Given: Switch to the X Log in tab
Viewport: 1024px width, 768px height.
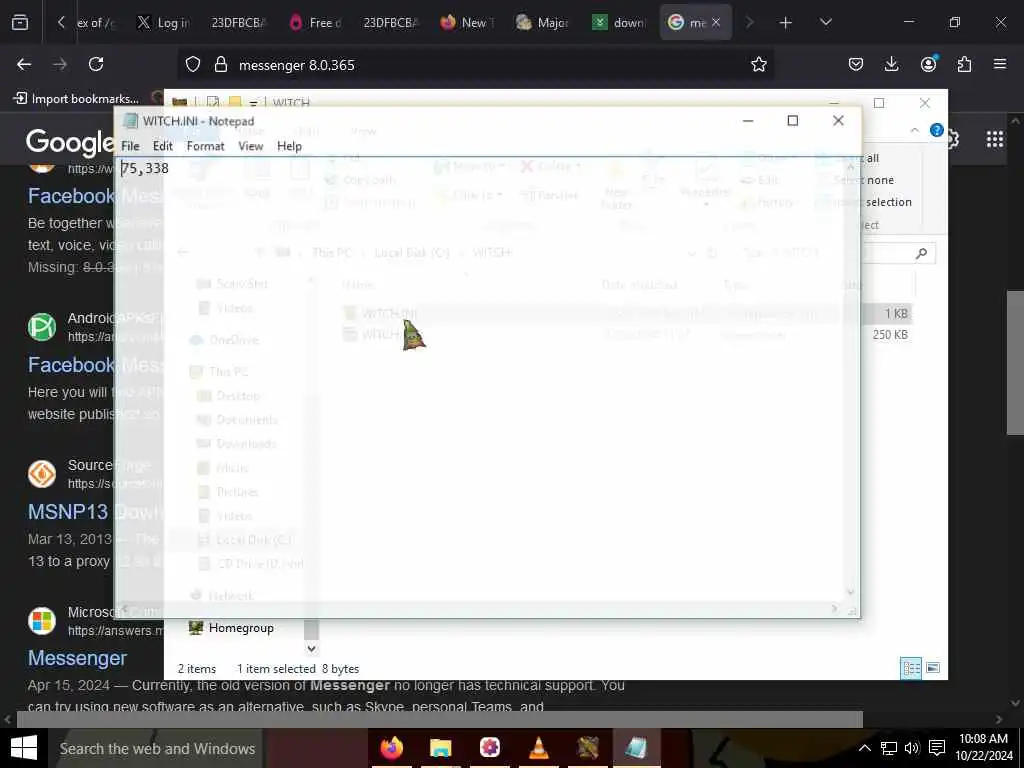Looking at the screenshot, I should pyautogui.click(x=163, y=23).
